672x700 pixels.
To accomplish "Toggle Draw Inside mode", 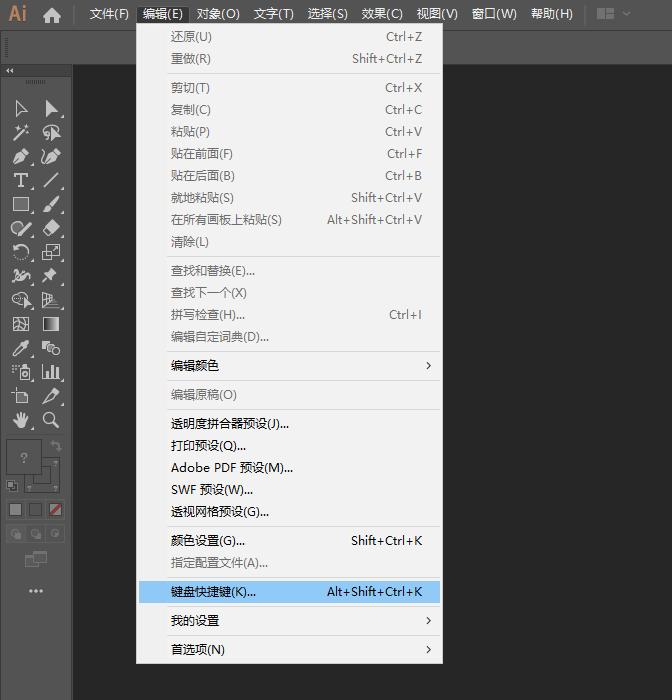I will [x=55, y=534].
